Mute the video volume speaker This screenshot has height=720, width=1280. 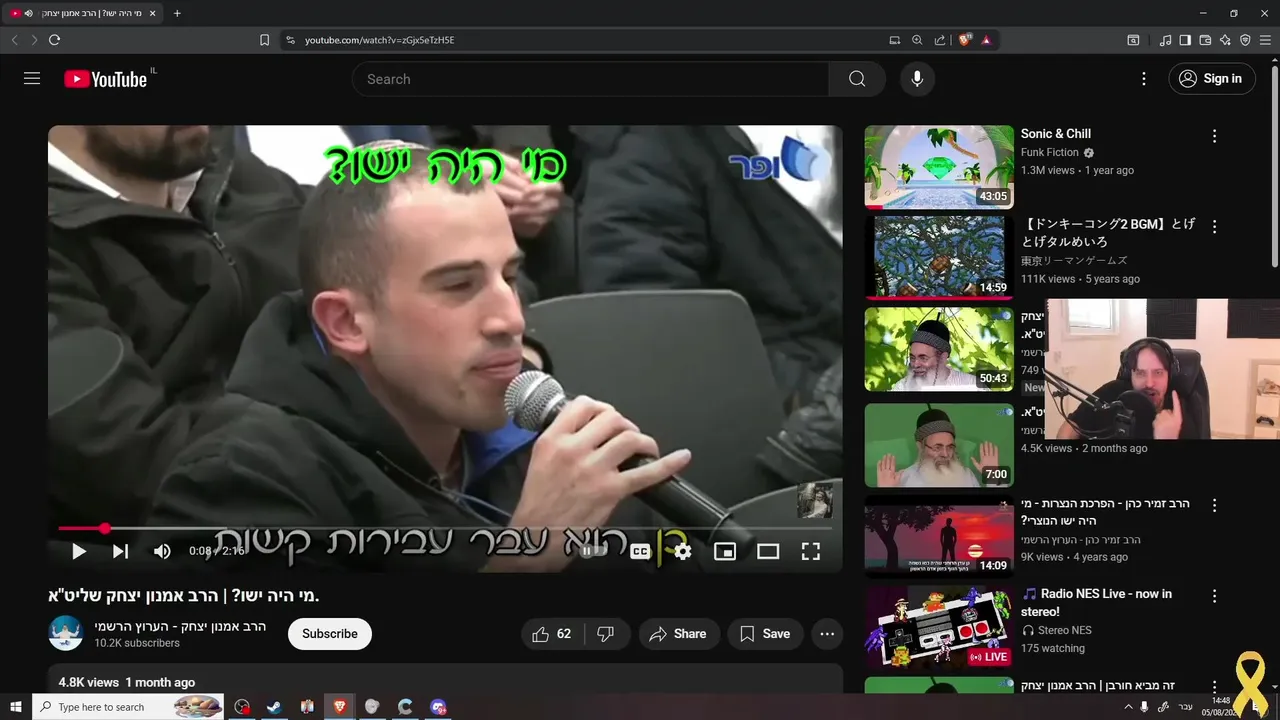(x=162, y=551)
